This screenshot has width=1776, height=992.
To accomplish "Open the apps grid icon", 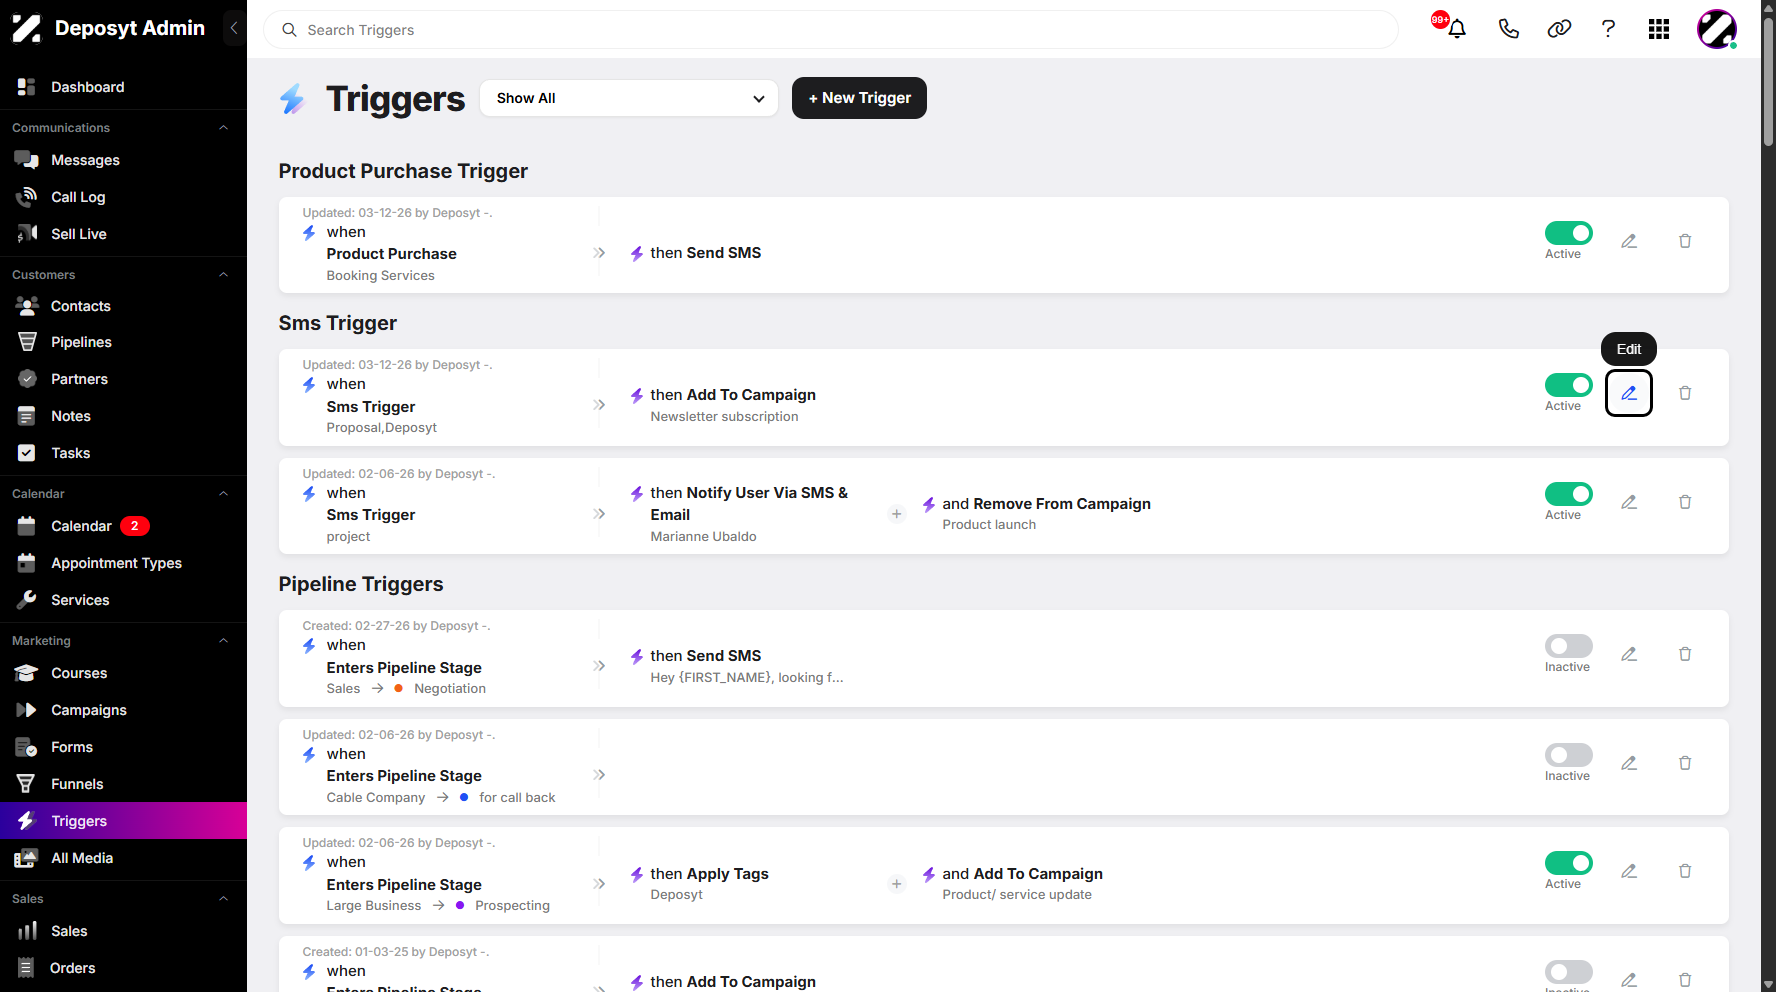I will [1659, 29].
